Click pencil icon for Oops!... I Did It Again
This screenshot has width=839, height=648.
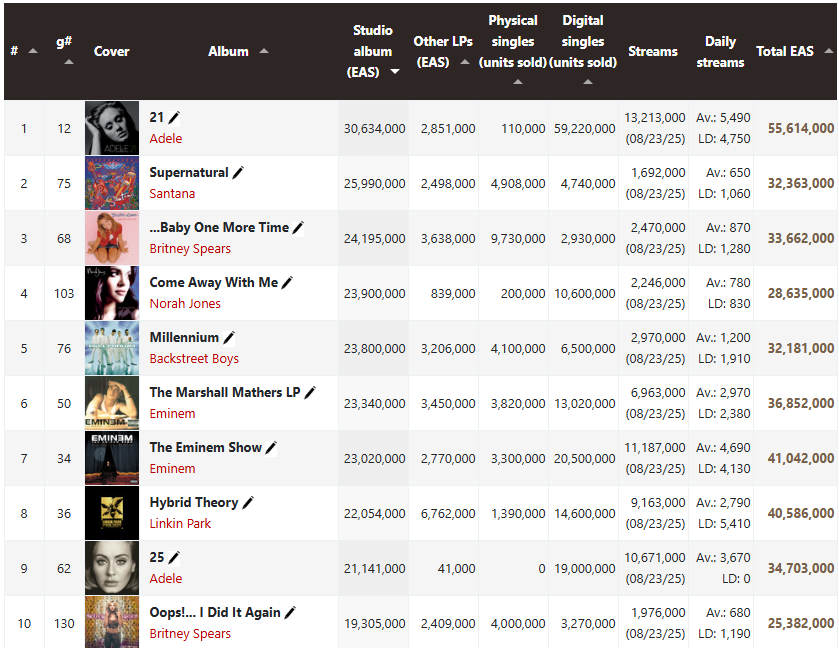290,613
